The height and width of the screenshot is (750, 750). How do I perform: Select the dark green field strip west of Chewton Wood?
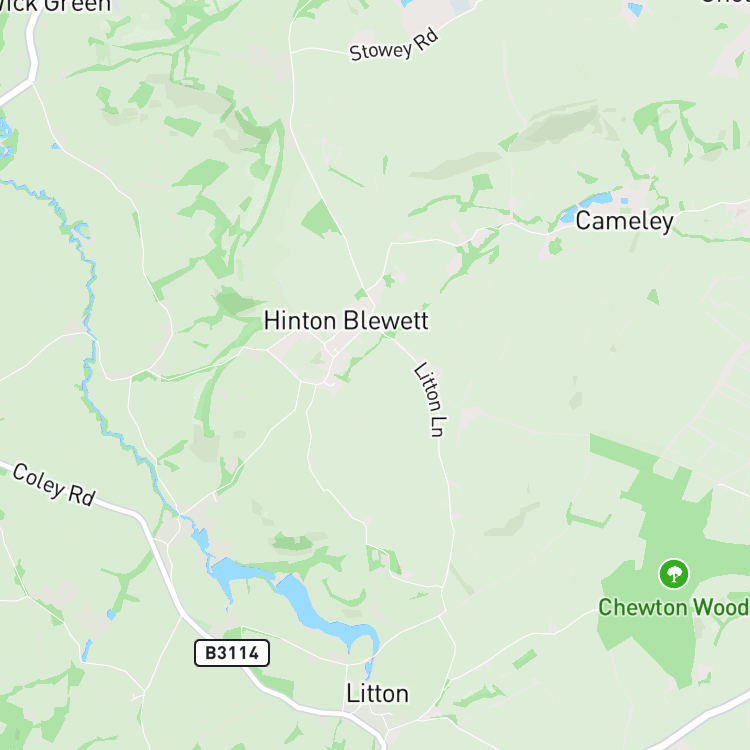click(x=622, y=452)
